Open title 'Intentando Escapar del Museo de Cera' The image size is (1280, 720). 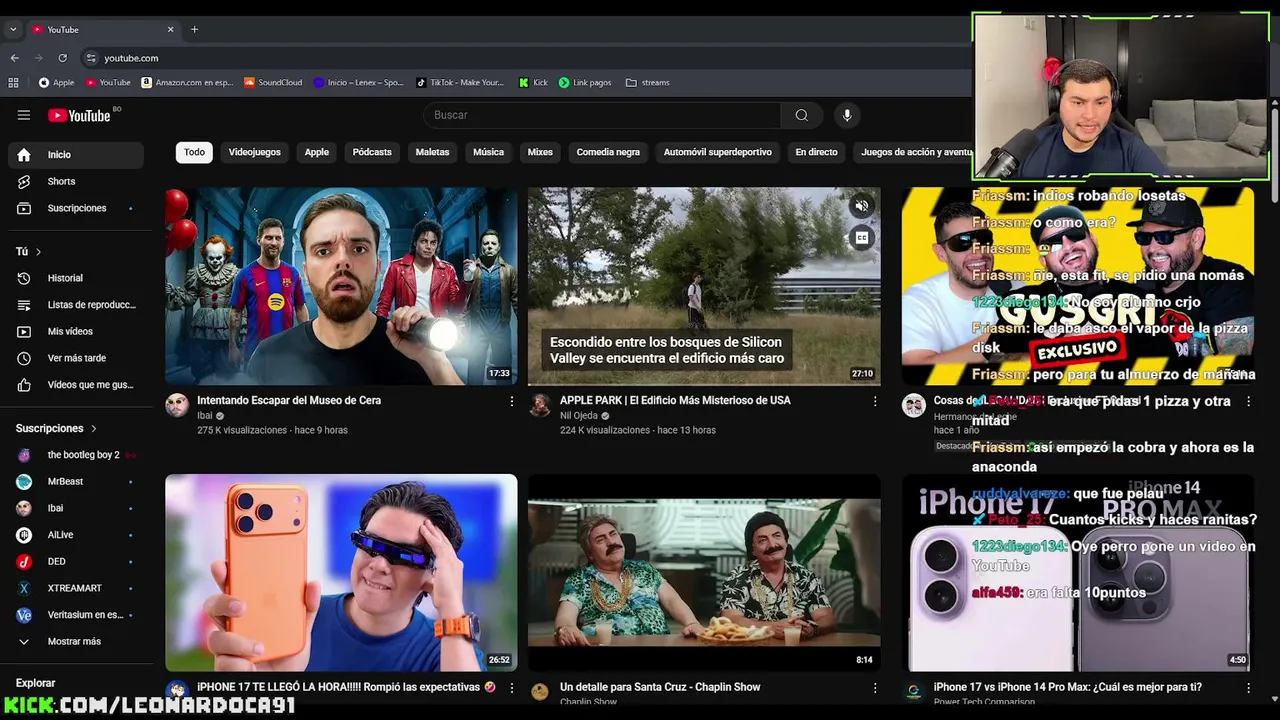click(289, 400)
